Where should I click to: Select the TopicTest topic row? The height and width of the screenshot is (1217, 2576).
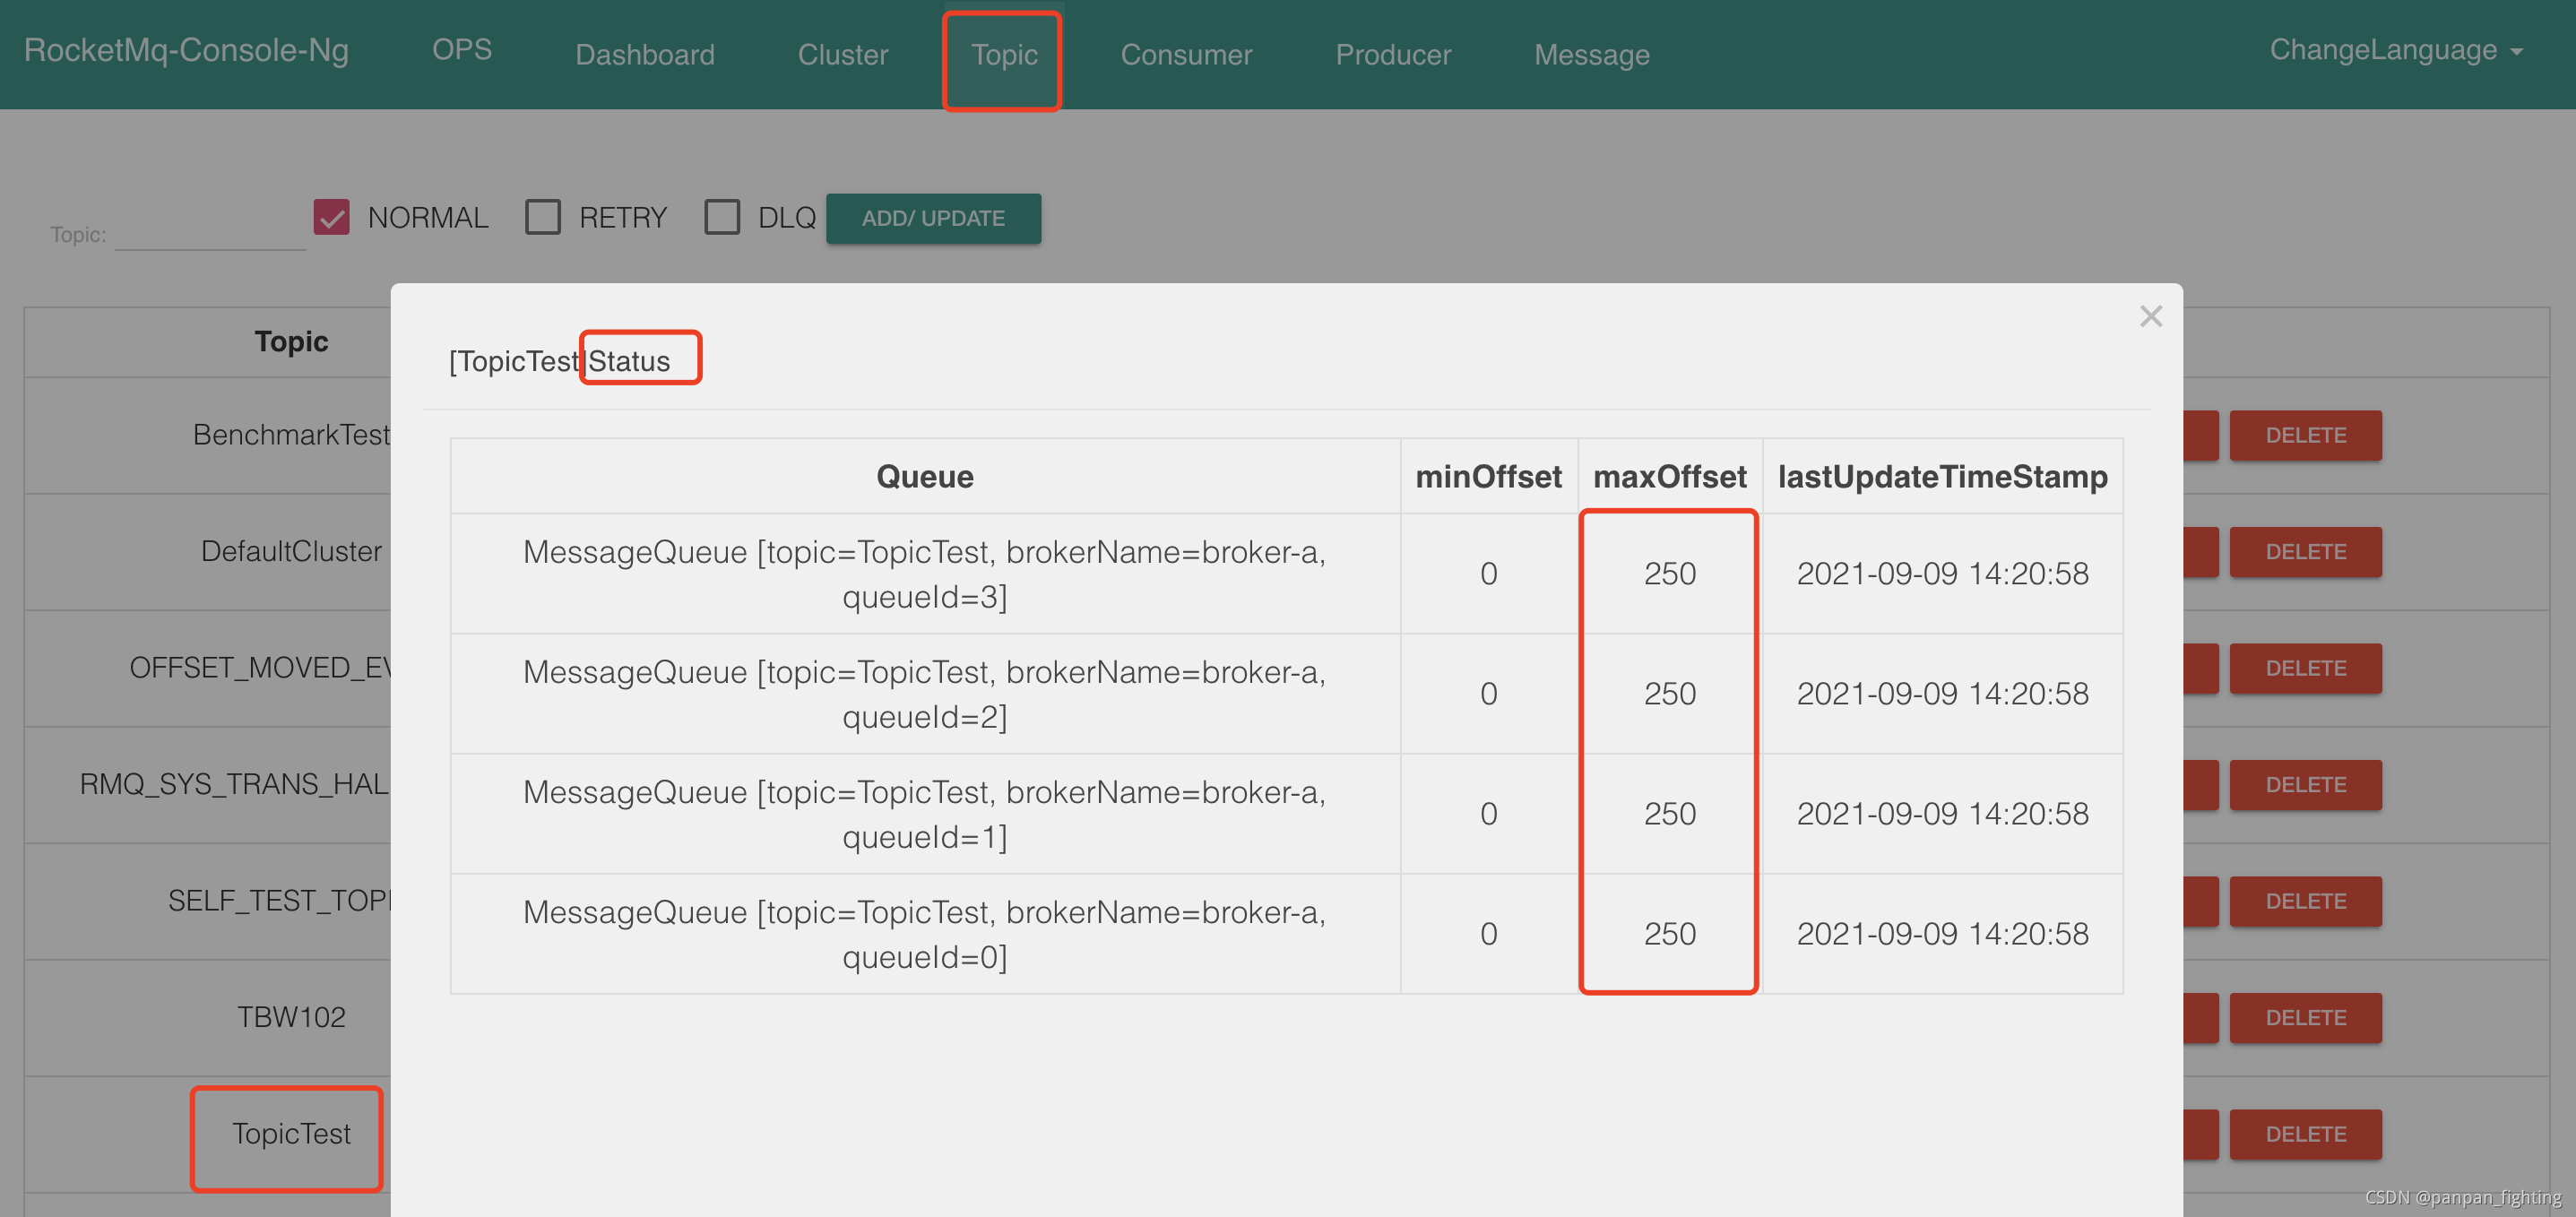click(290, 1134)
